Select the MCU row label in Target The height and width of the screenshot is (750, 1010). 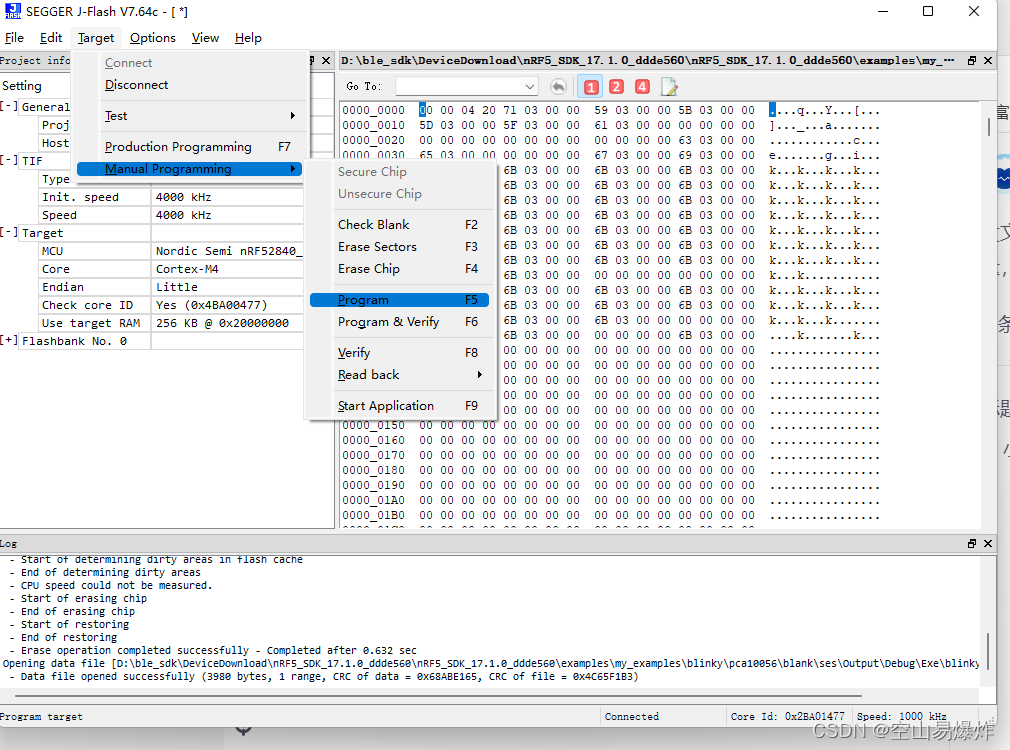53,251
